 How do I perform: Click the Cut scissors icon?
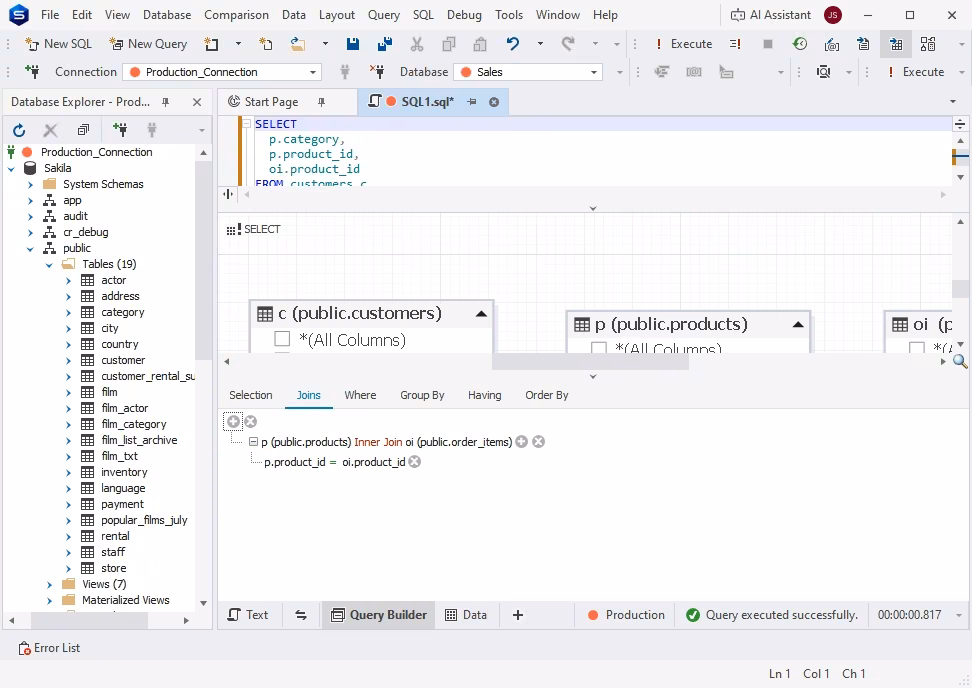[417, 44]
